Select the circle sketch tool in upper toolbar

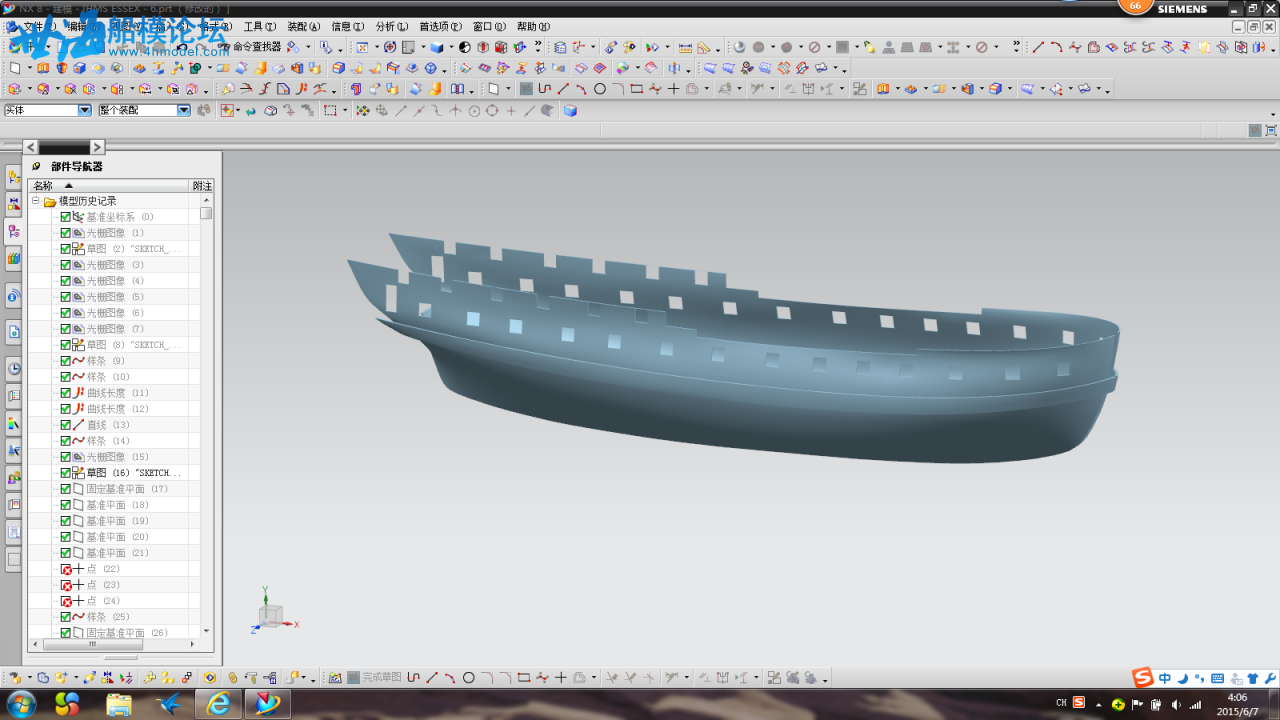[x=599, y=89]
